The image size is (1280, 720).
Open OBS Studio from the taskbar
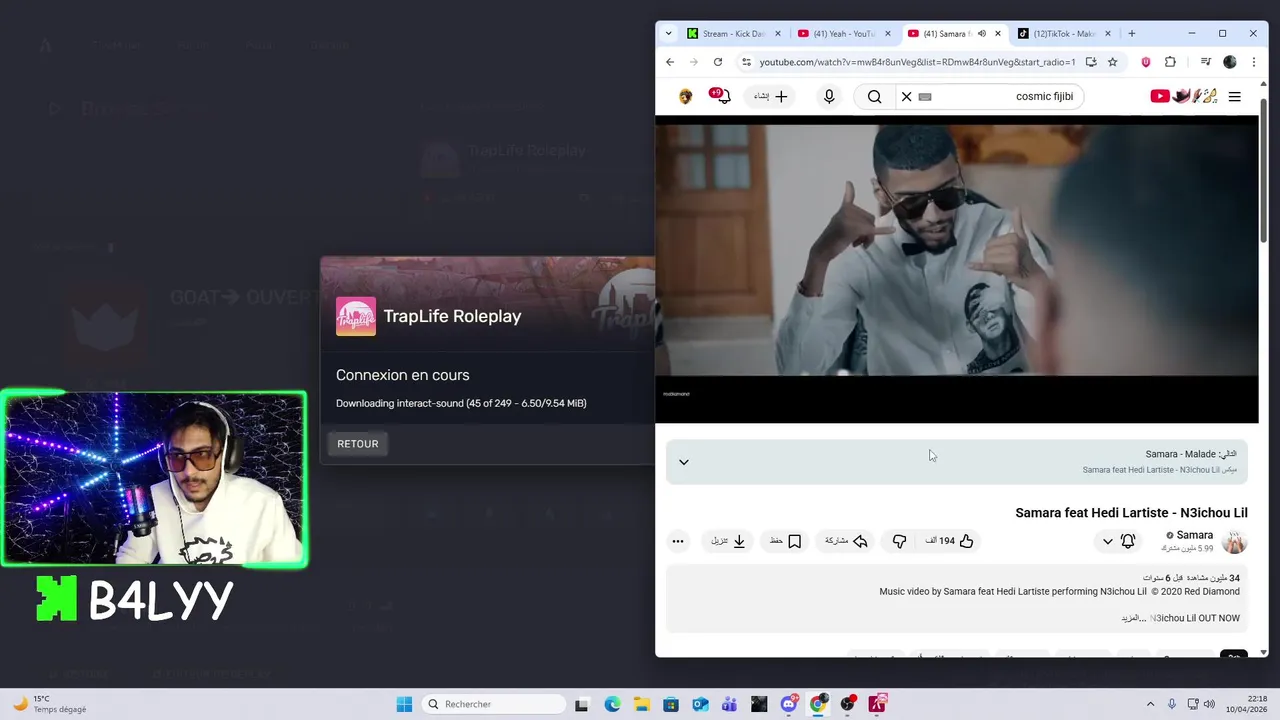(848, 704)
